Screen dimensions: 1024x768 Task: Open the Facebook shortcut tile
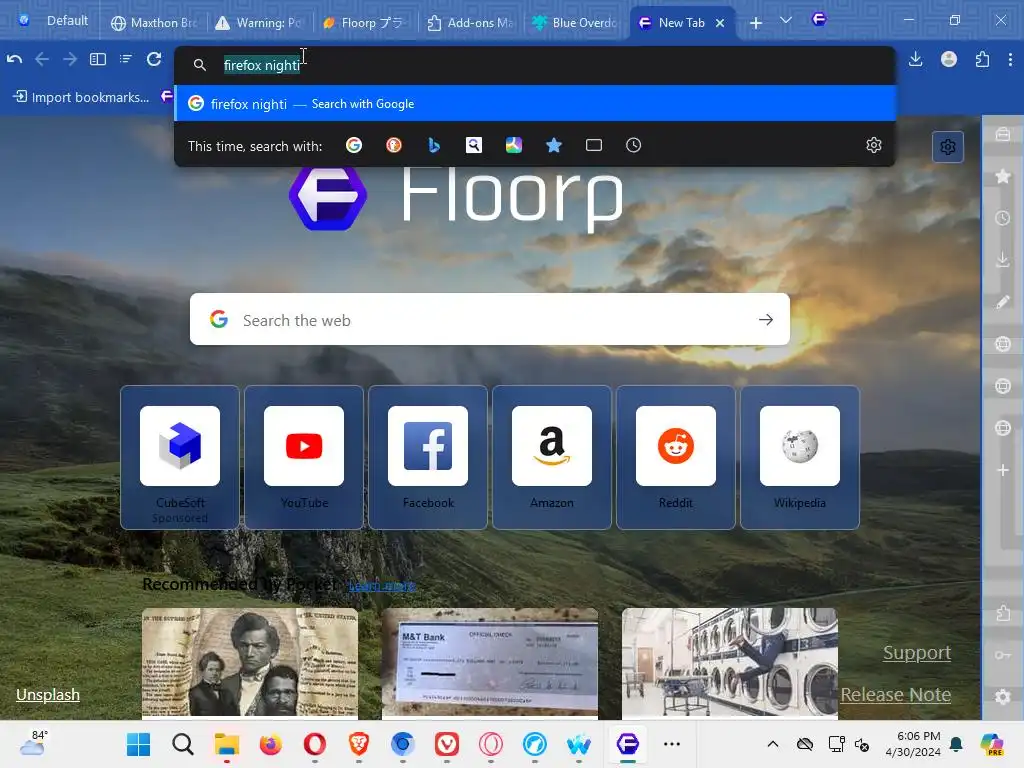pos(428,457)
